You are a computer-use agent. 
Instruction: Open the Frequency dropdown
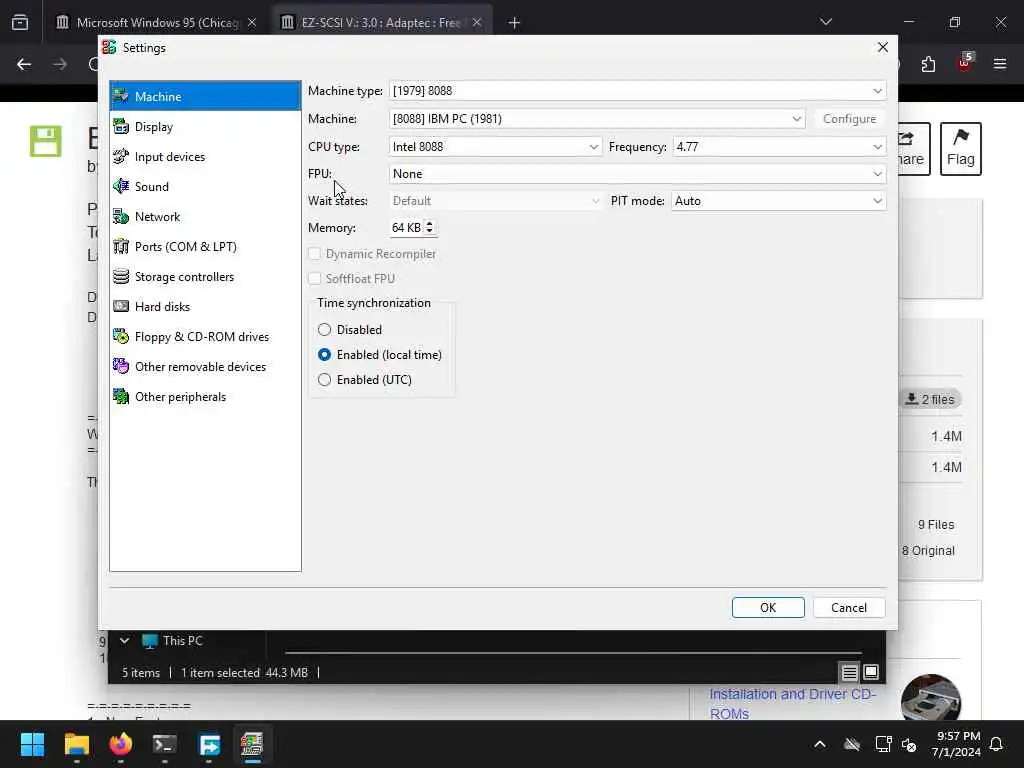point(779,147)
